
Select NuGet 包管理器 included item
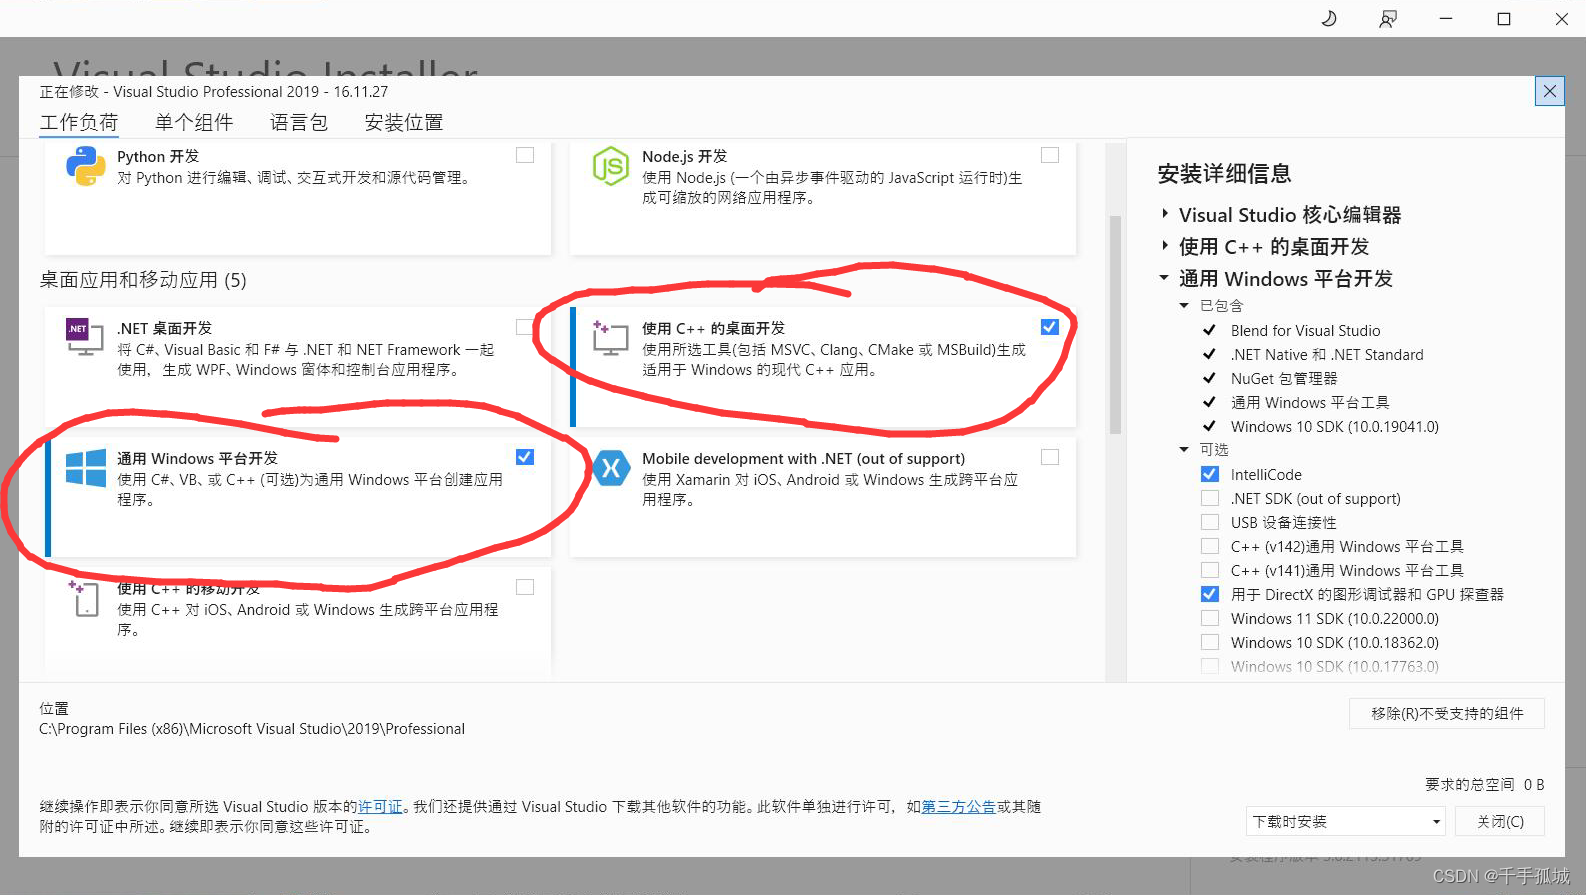(x=1284, y=378)
